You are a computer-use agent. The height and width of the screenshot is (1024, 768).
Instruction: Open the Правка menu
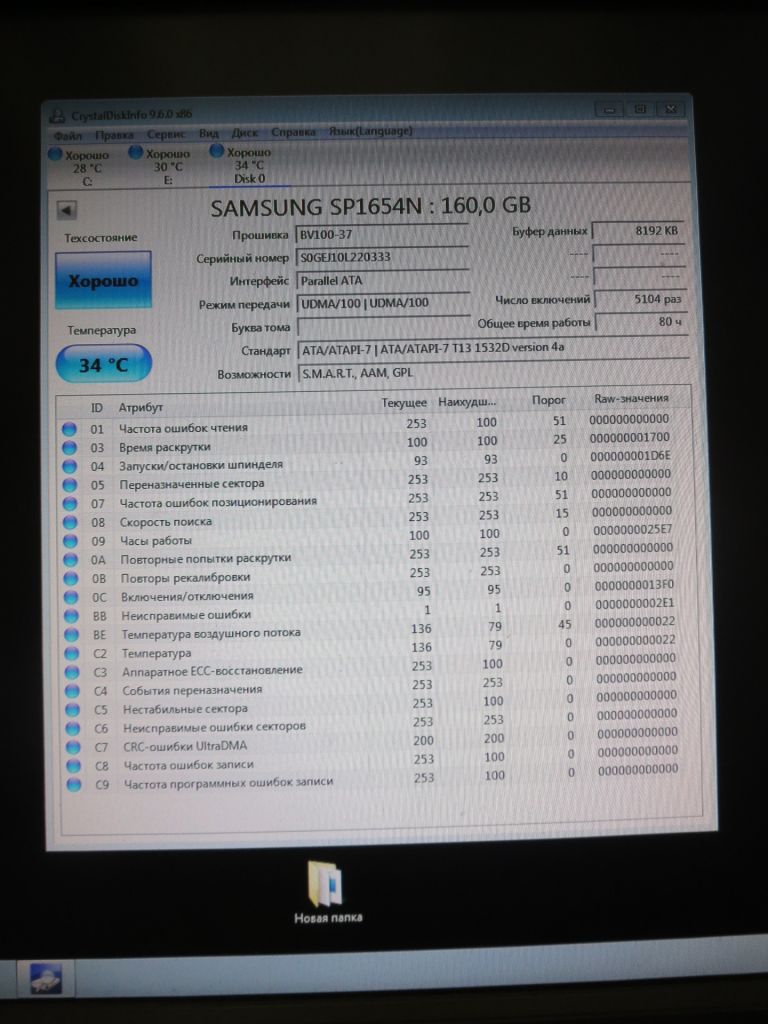coord(114,135)
